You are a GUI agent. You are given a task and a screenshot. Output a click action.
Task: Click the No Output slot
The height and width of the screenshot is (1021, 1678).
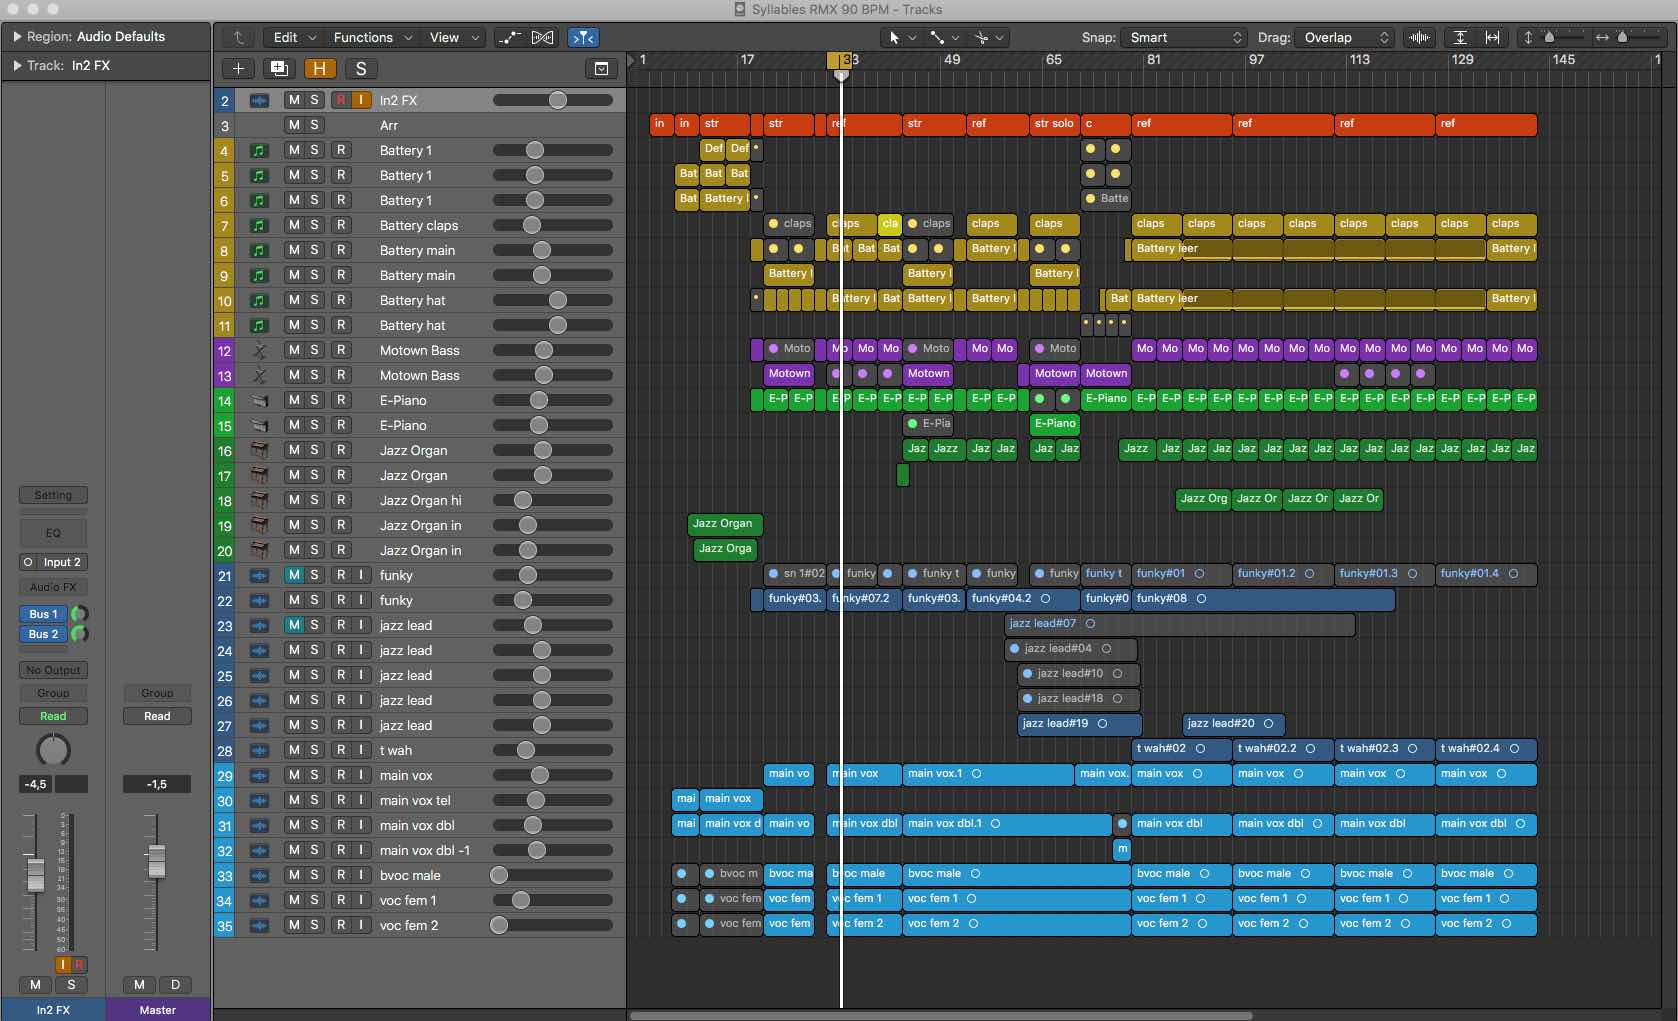click(53, 670)
